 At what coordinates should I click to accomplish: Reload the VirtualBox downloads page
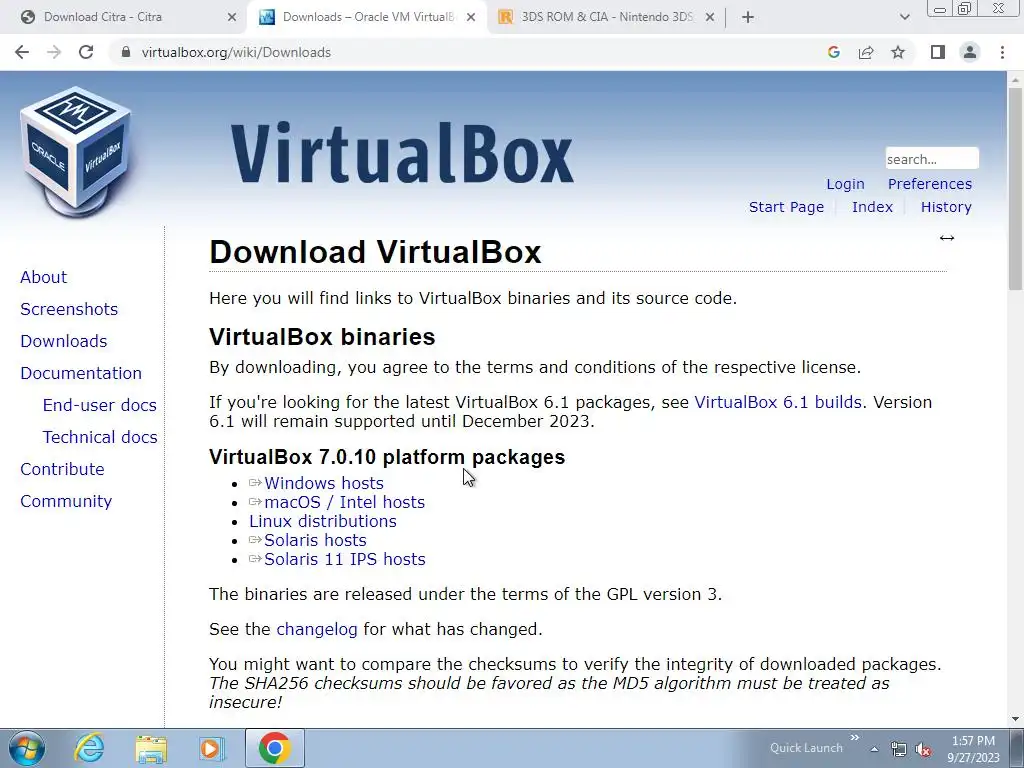[86, 52]
